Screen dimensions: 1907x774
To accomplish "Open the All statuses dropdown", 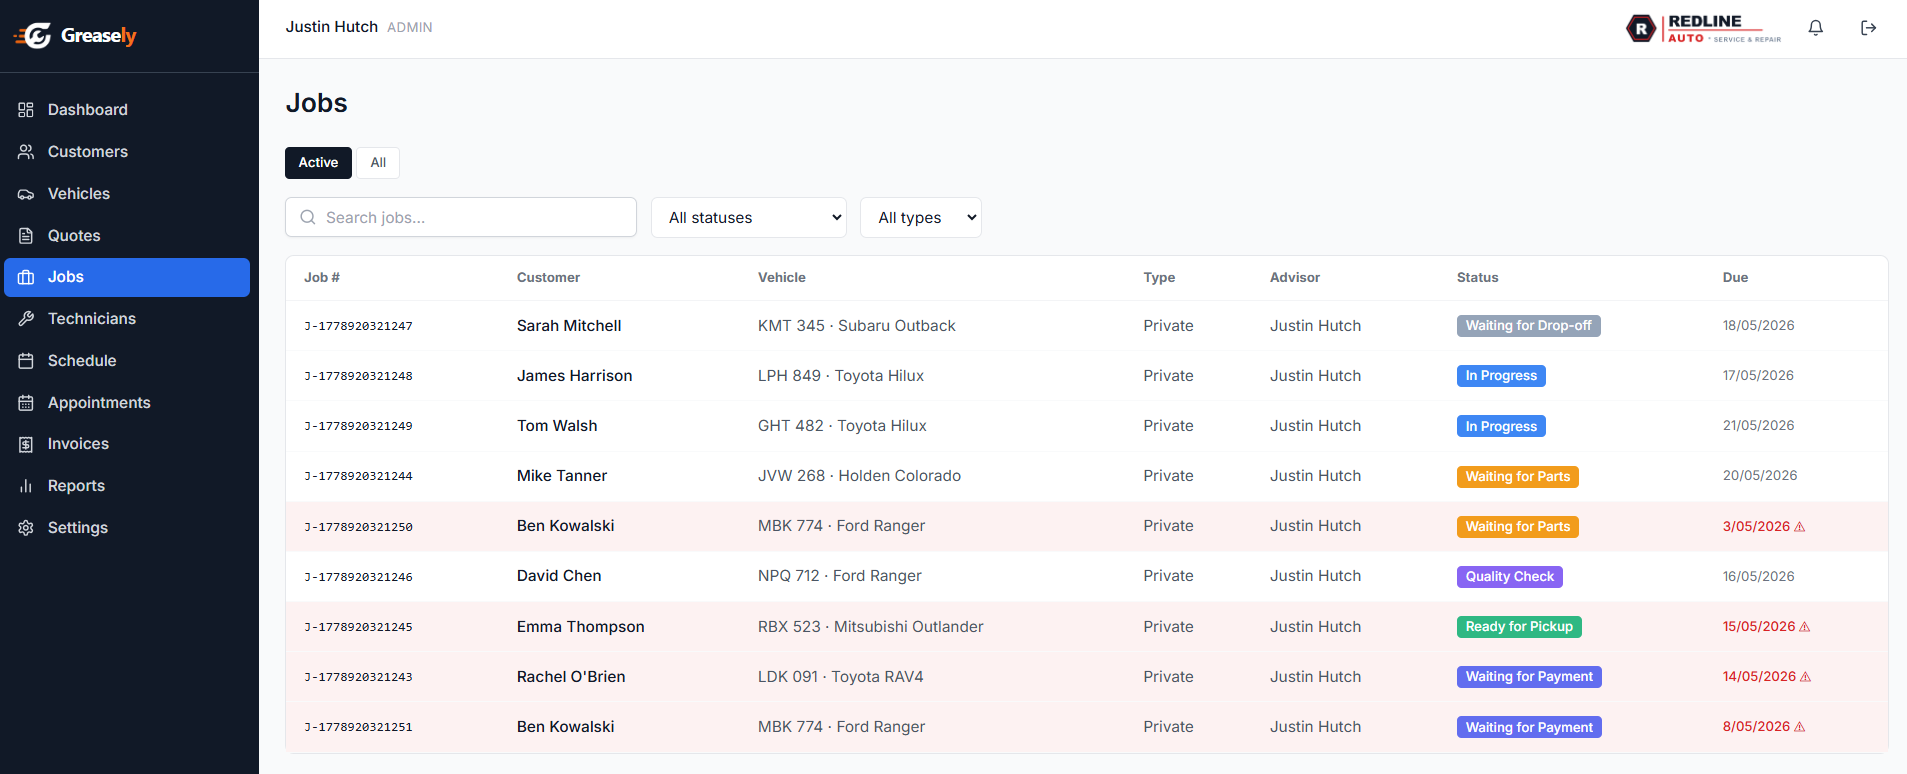I will coord(749,217).
